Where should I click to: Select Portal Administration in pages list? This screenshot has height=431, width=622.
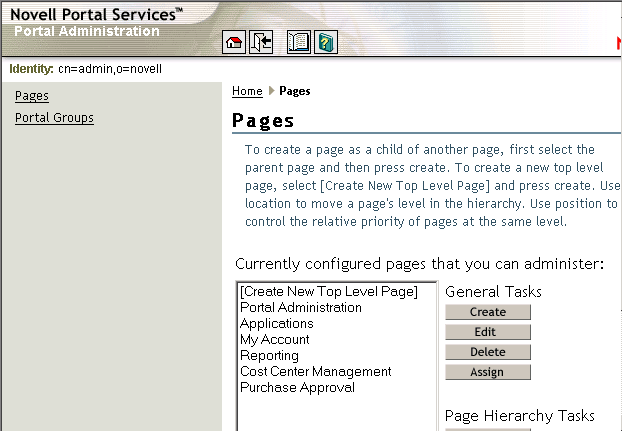pos(337,307)
